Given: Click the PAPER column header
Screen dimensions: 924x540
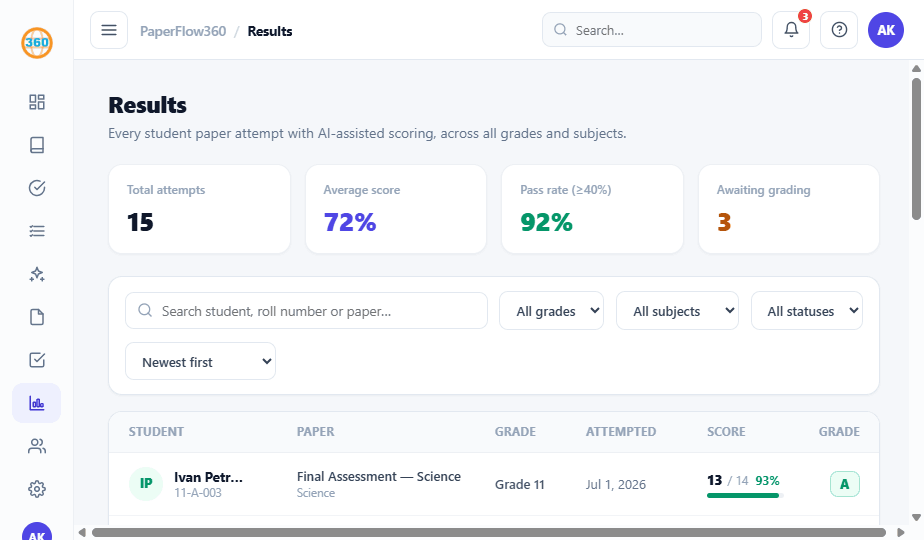Looking at the screenshot, I should coord(315,432).
